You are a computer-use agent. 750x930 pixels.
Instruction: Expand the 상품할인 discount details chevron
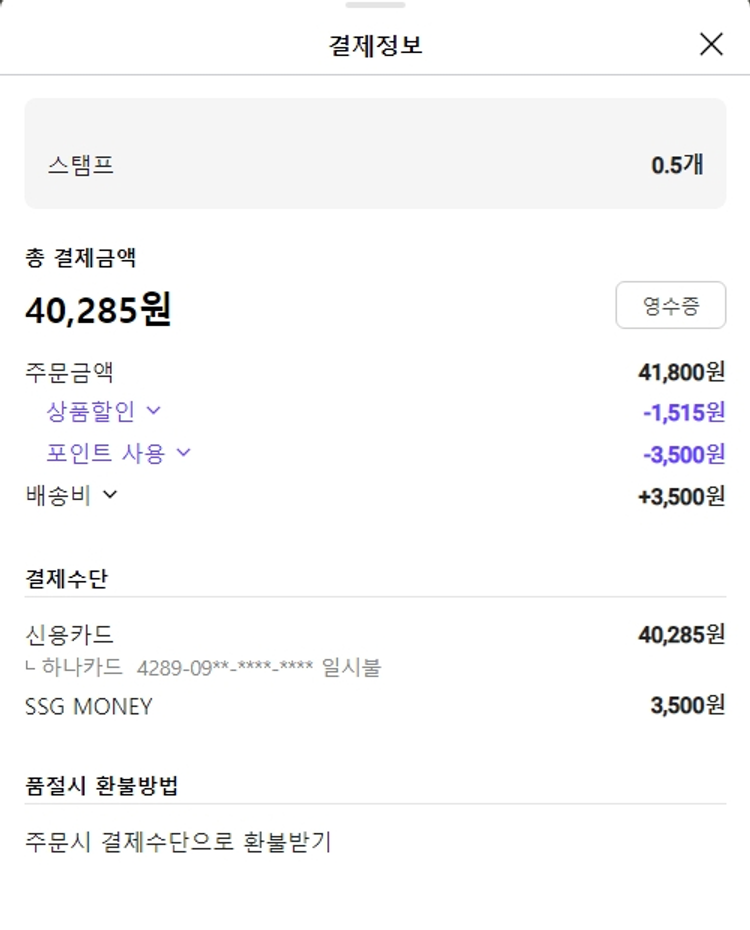[153, 410]
